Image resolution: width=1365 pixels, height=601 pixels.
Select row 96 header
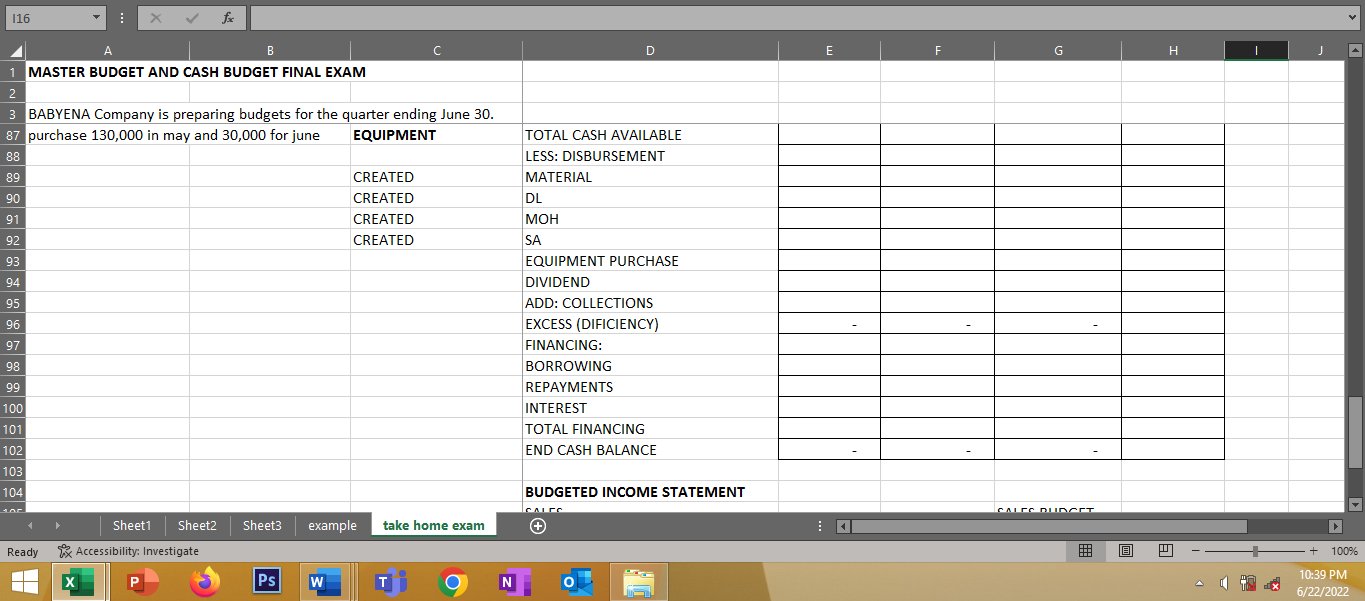(13, 324)
